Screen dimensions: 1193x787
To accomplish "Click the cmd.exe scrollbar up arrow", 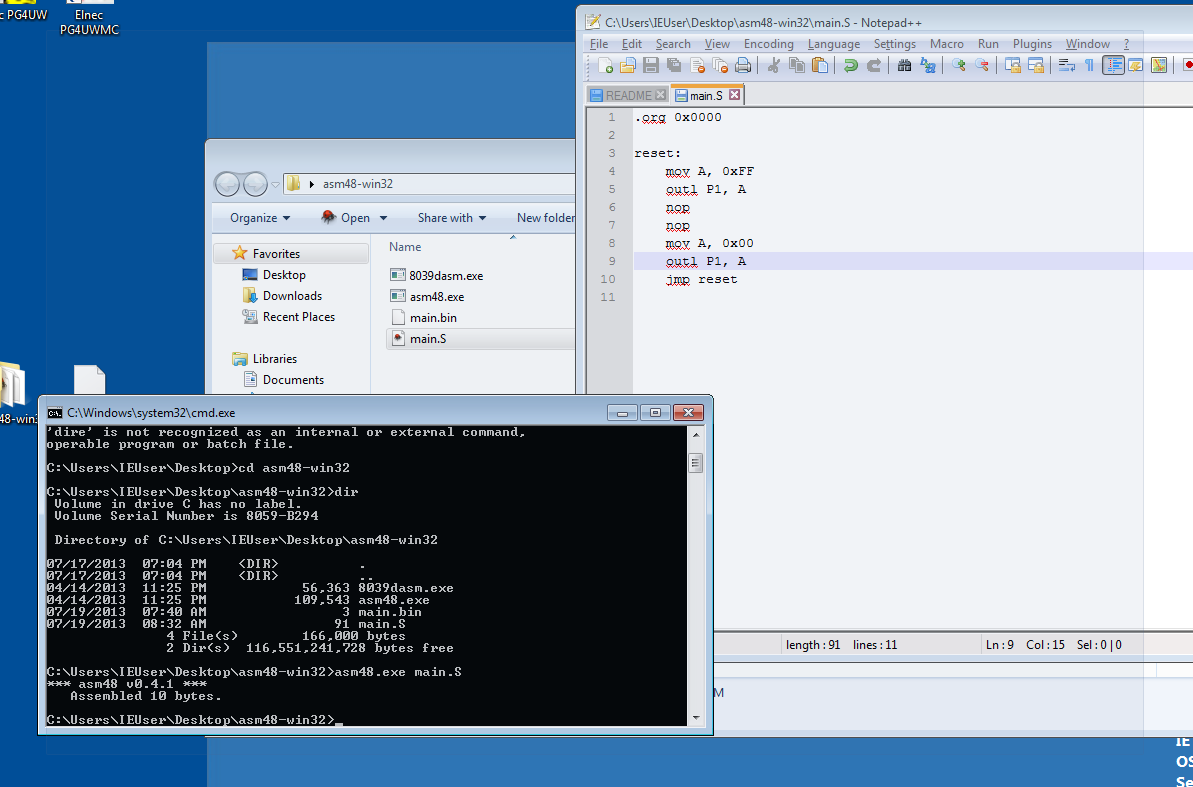I will [x=695, y=435].
